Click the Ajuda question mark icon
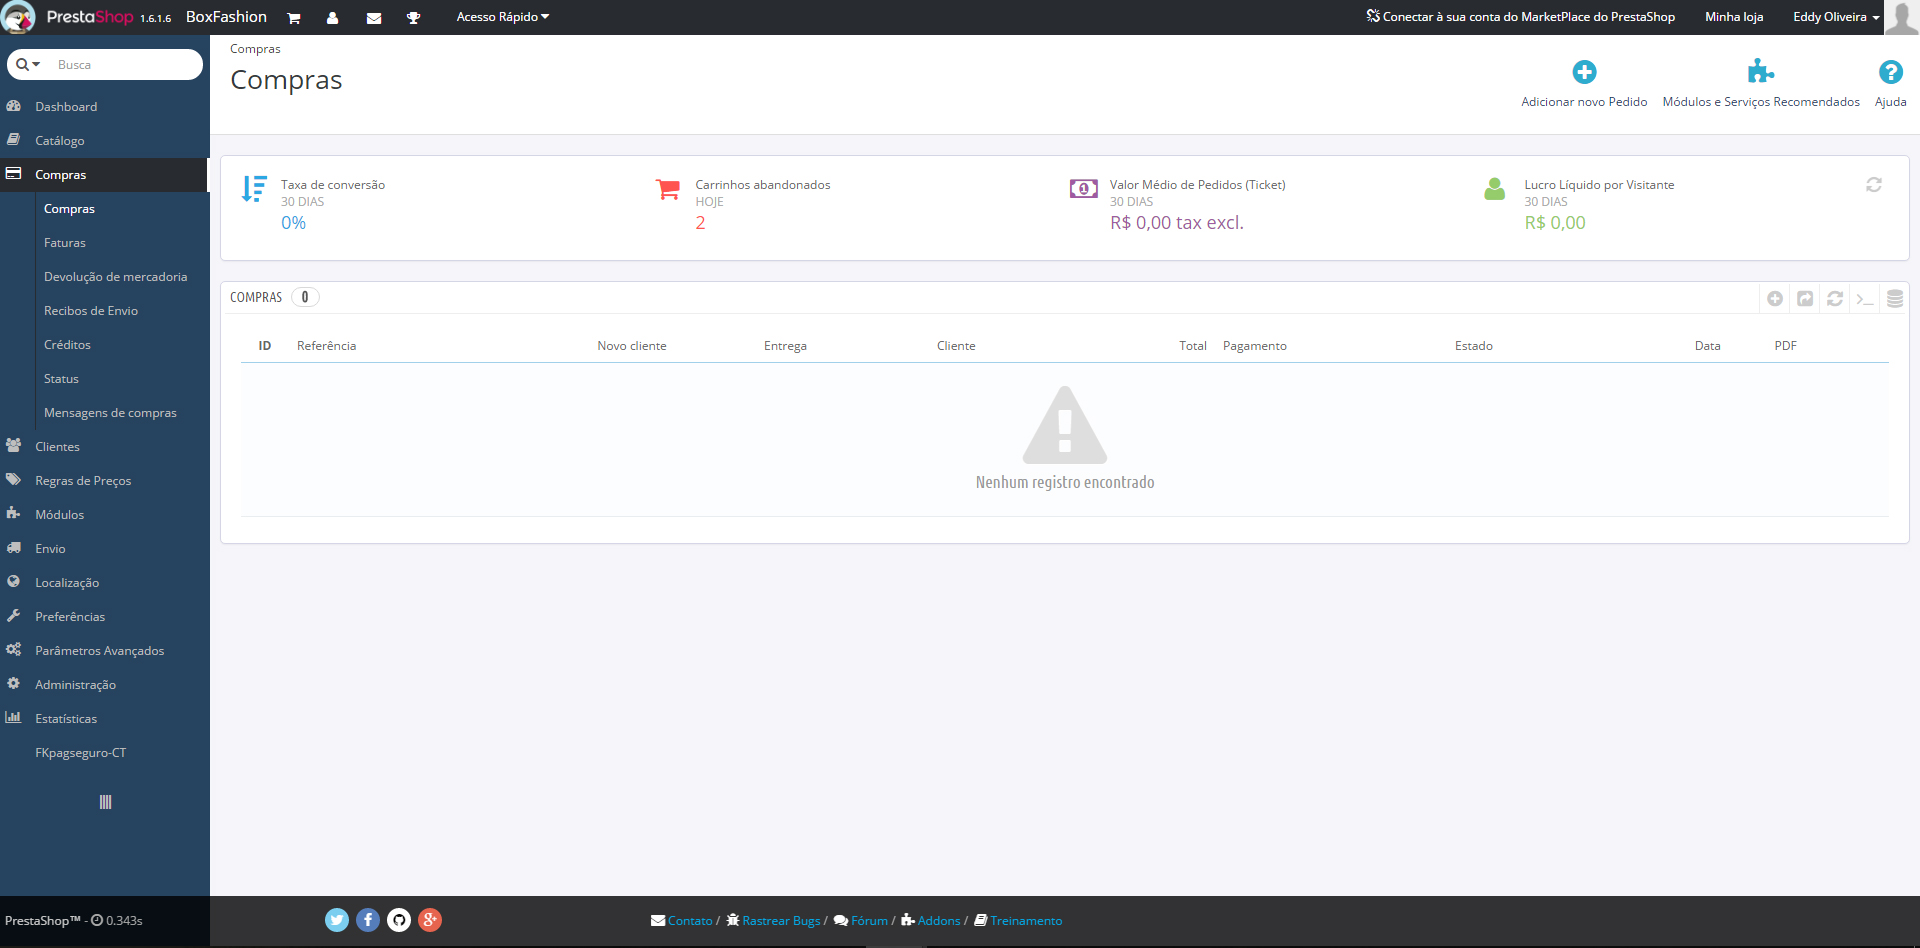1920x948 pixels. [1890, 72]
